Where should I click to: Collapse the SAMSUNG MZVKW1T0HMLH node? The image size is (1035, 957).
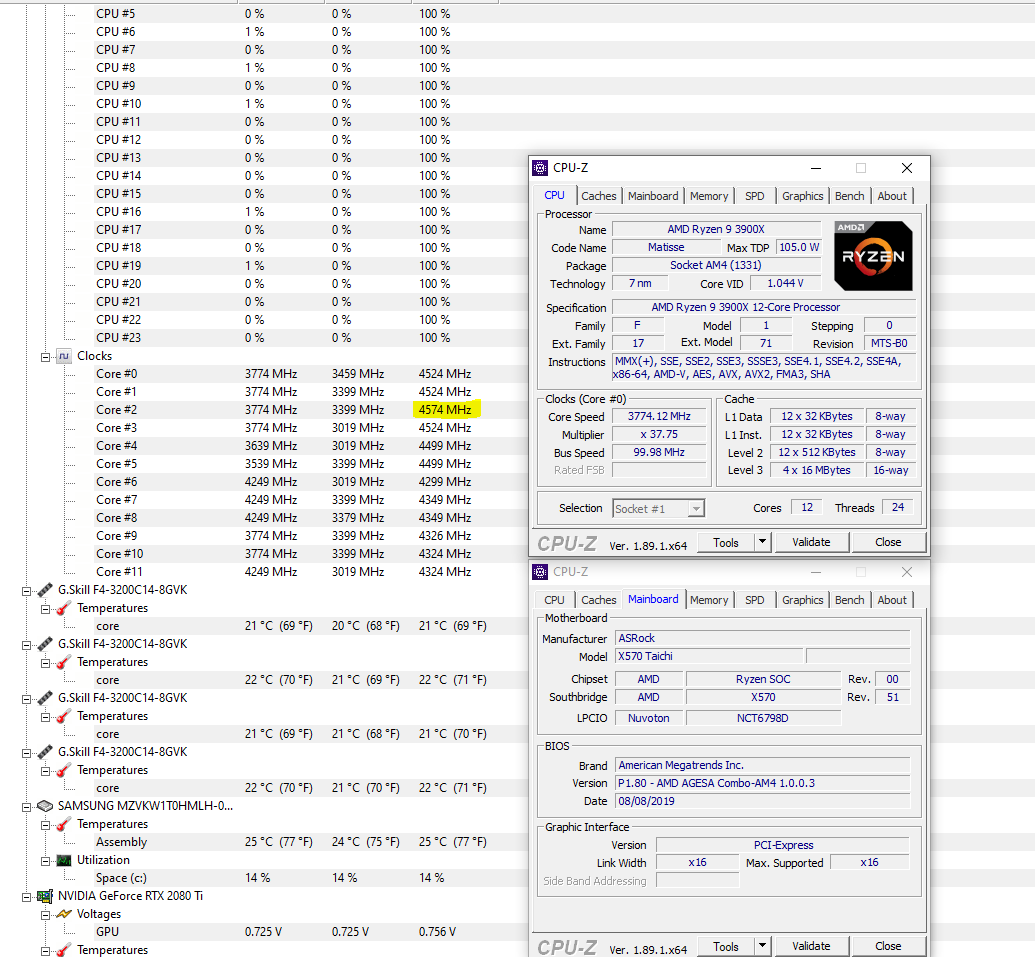pos(26,807)
